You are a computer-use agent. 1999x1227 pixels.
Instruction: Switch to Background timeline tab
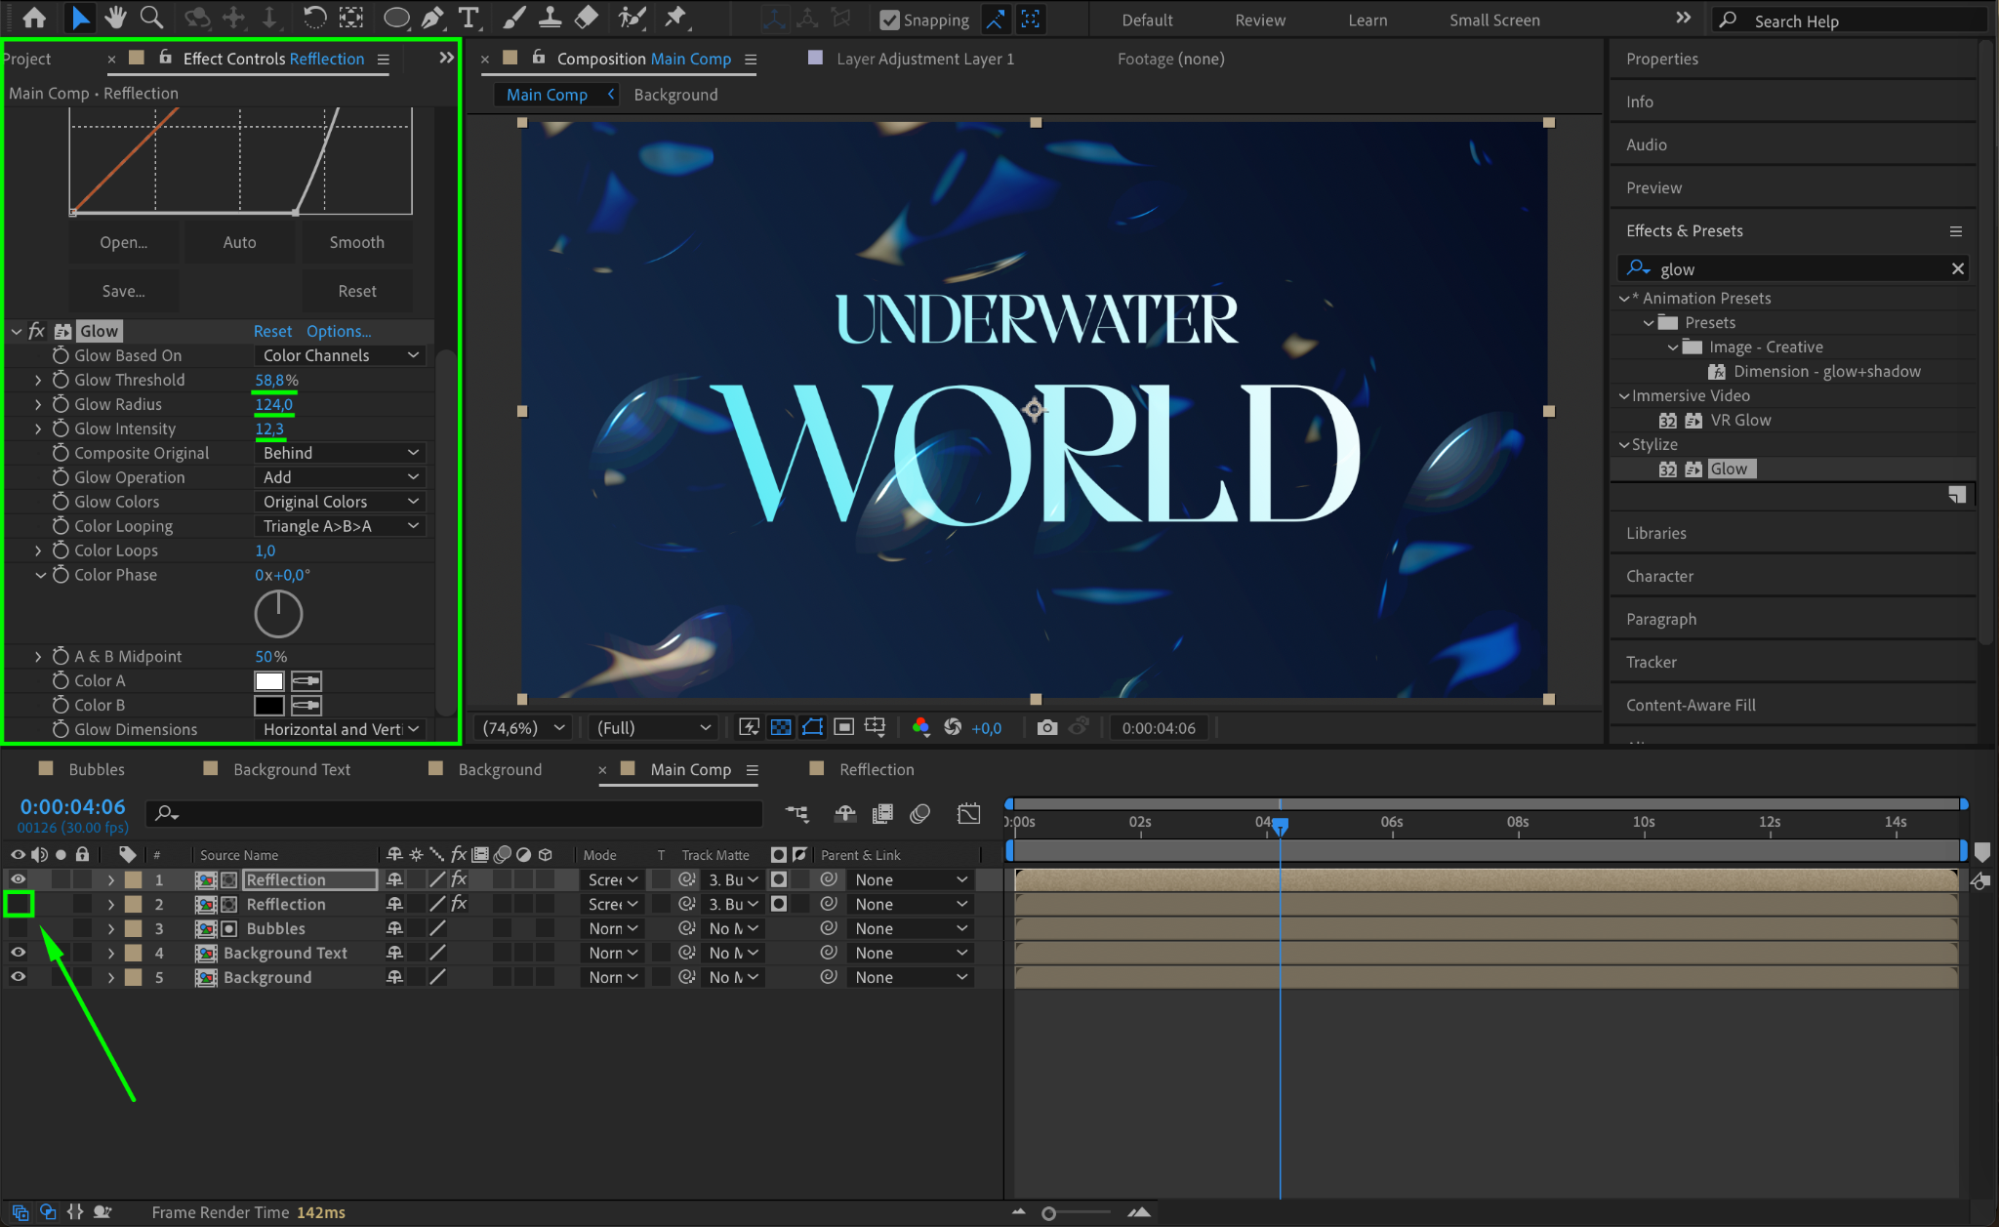pyautogui.click(x=499, y=769)
